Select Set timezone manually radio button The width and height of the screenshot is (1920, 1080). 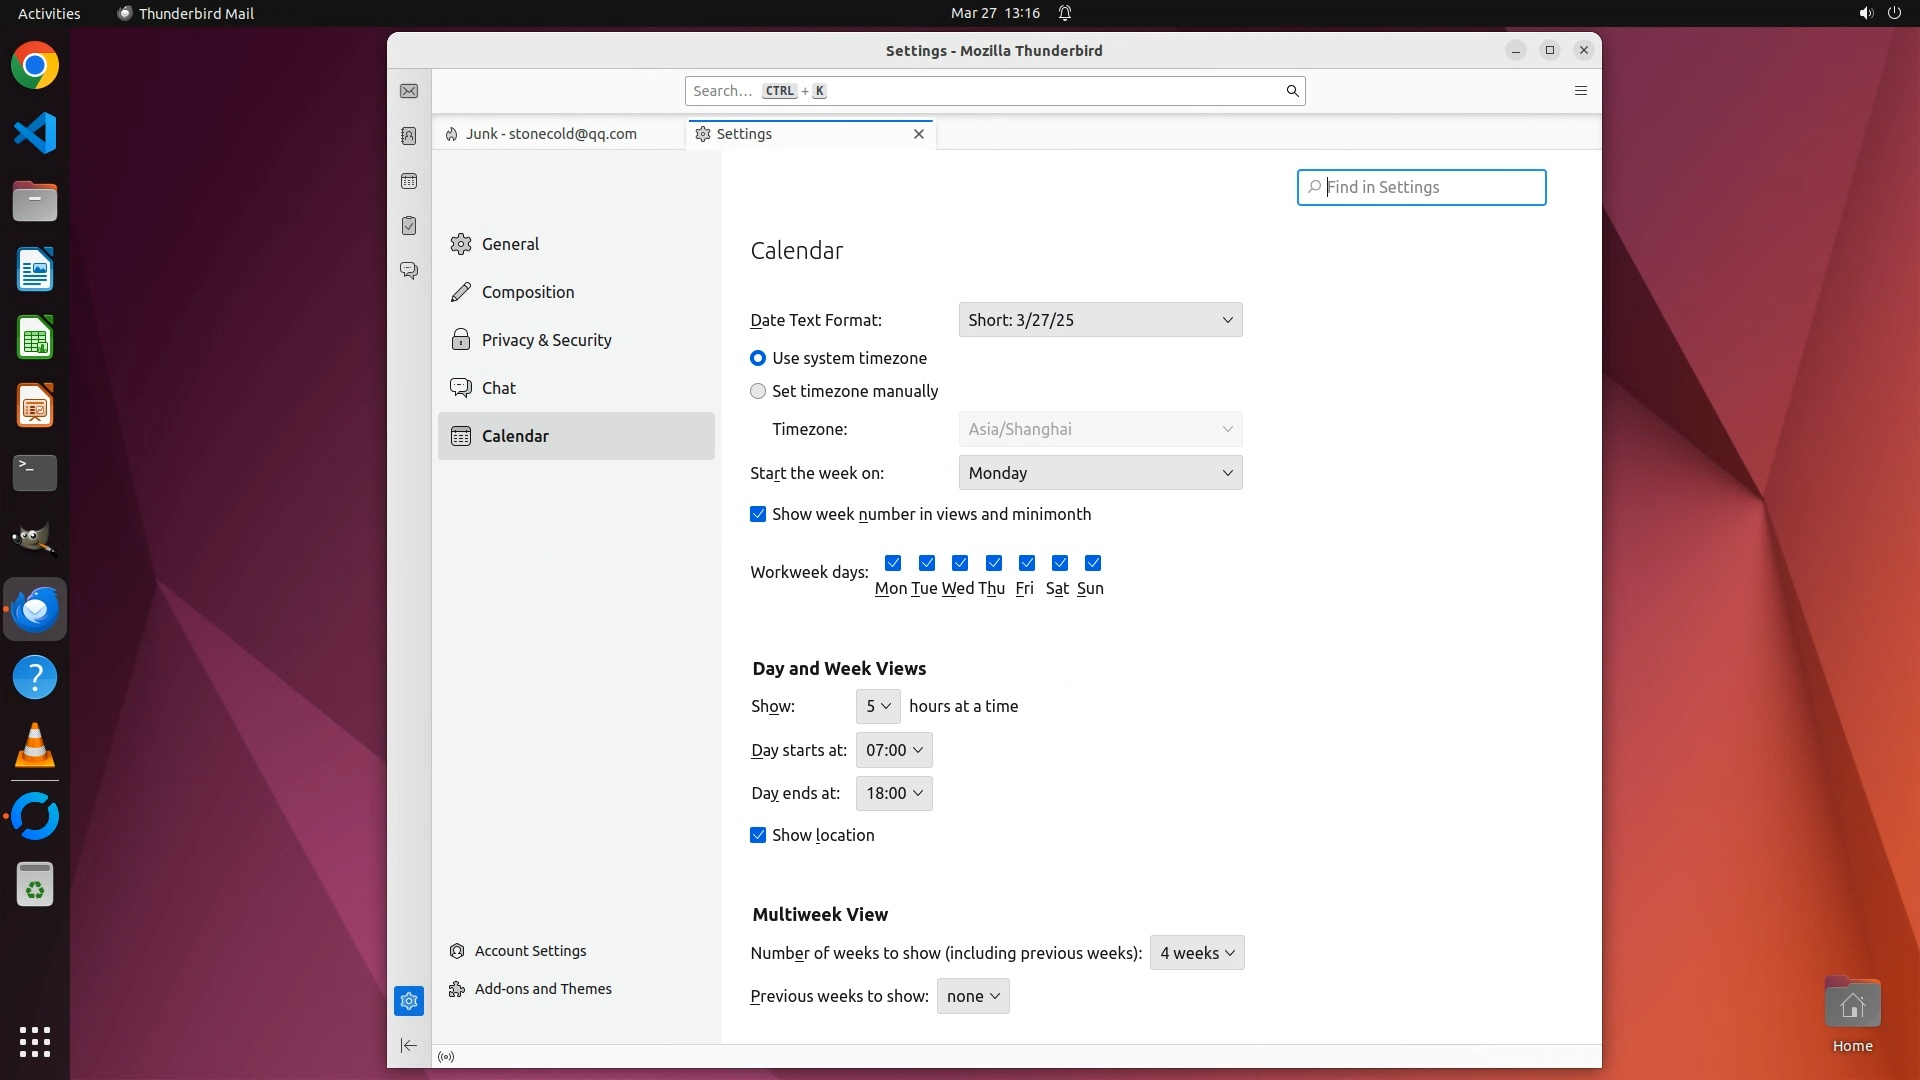point(758,391)
